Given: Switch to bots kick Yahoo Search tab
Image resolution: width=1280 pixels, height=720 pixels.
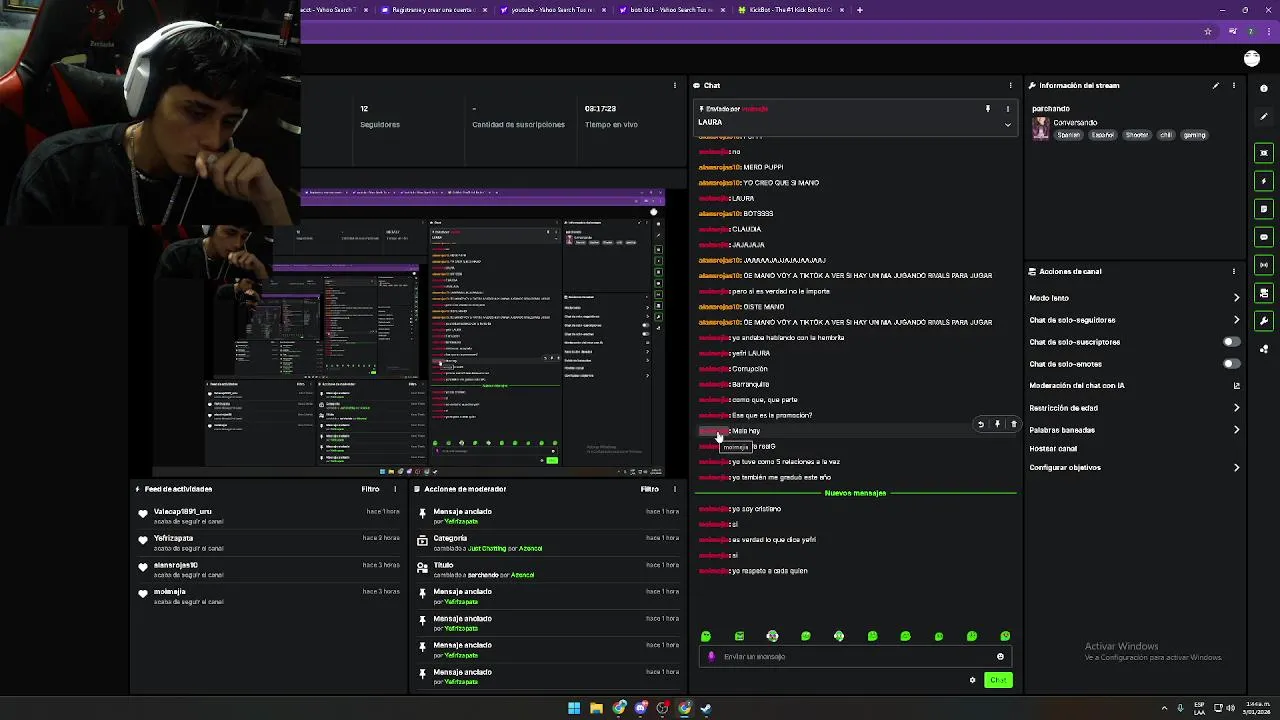Looking at the screenshot, I should click(x=671, y=10).
